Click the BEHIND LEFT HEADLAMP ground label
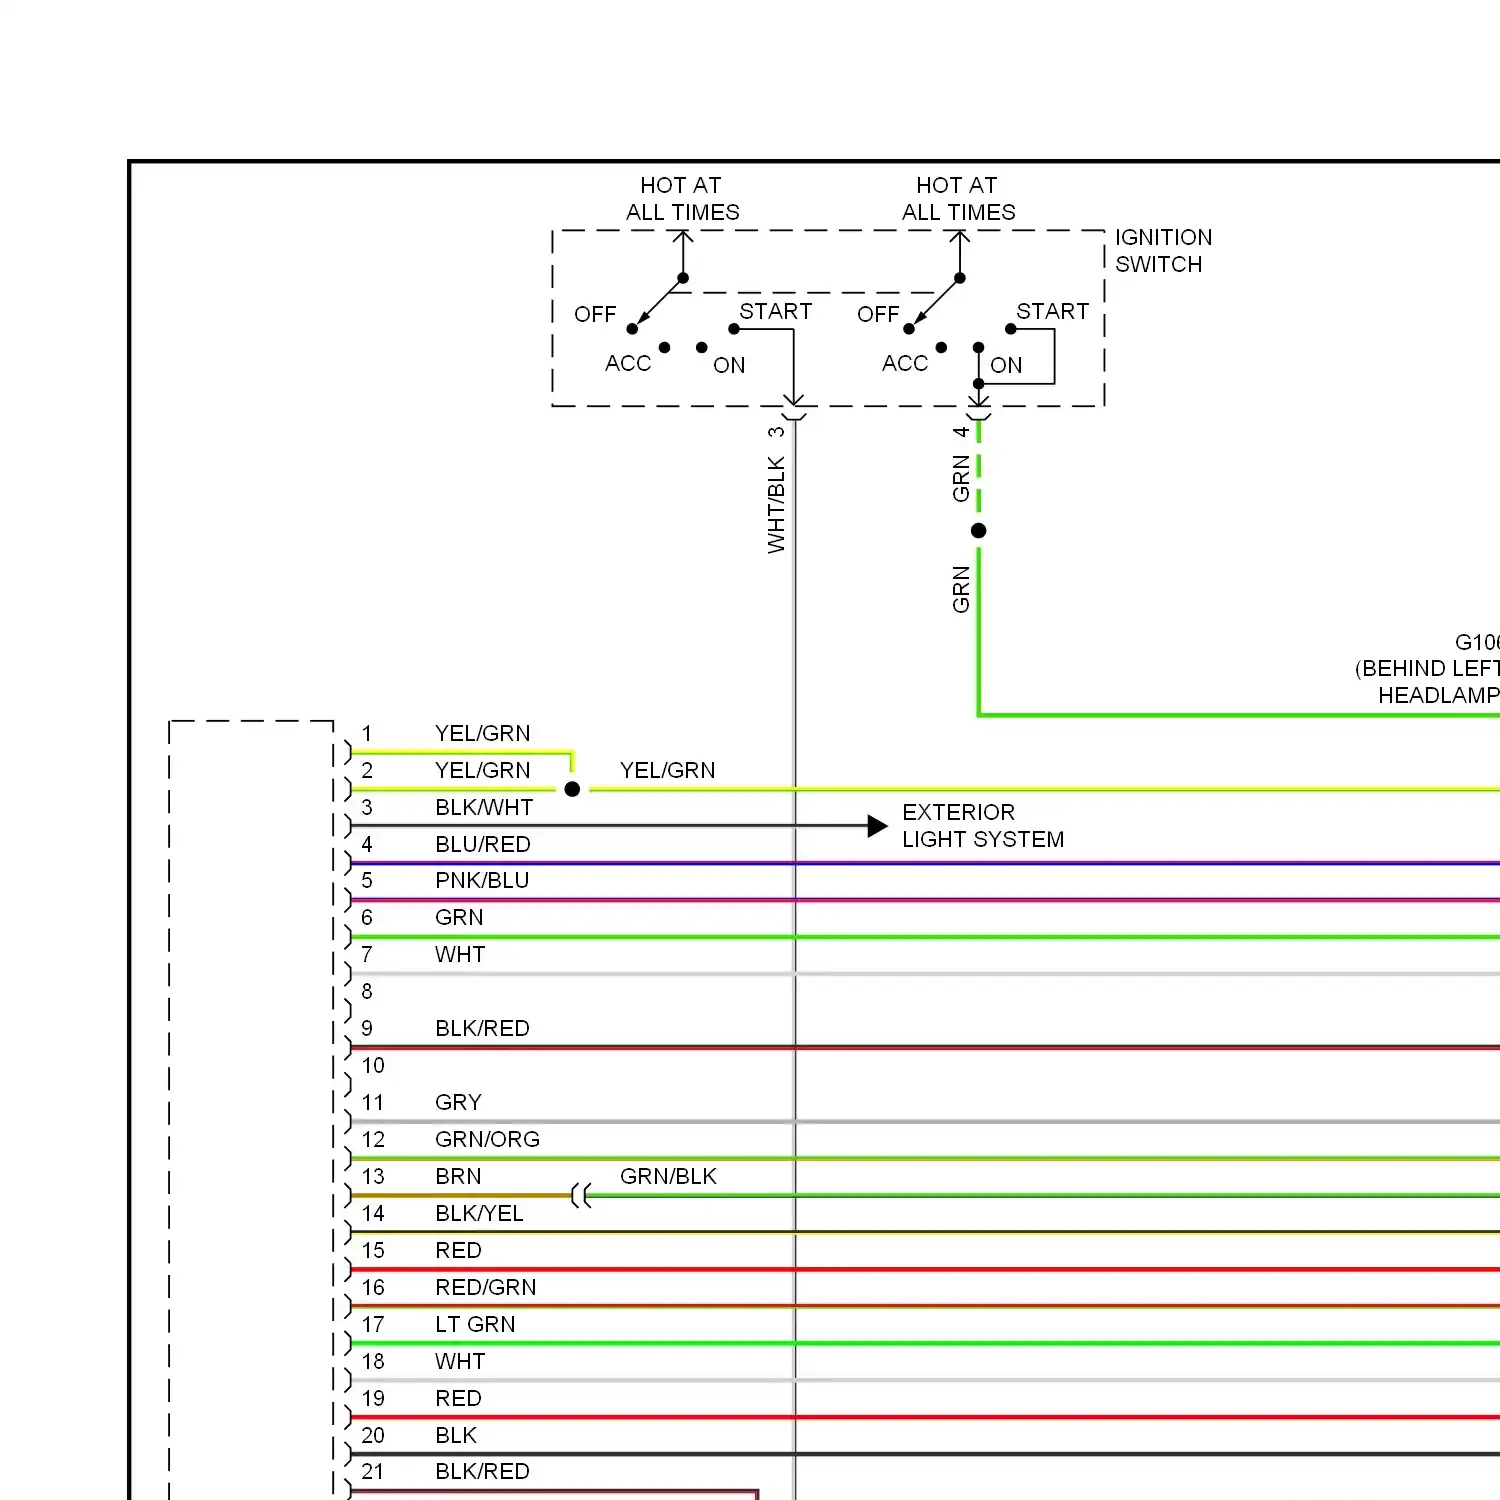 pyautogui.click(x=1428, y=668)
